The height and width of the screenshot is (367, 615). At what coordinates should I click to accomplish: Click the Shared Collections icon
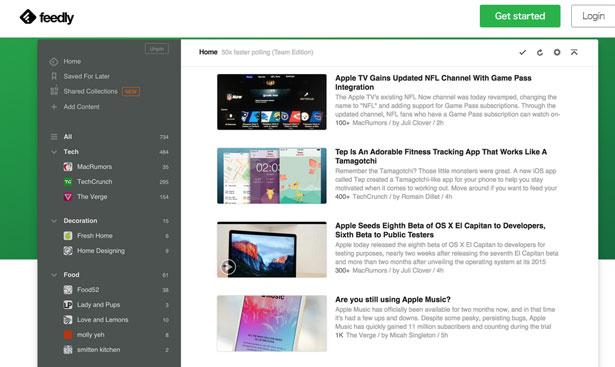point(54,91)
